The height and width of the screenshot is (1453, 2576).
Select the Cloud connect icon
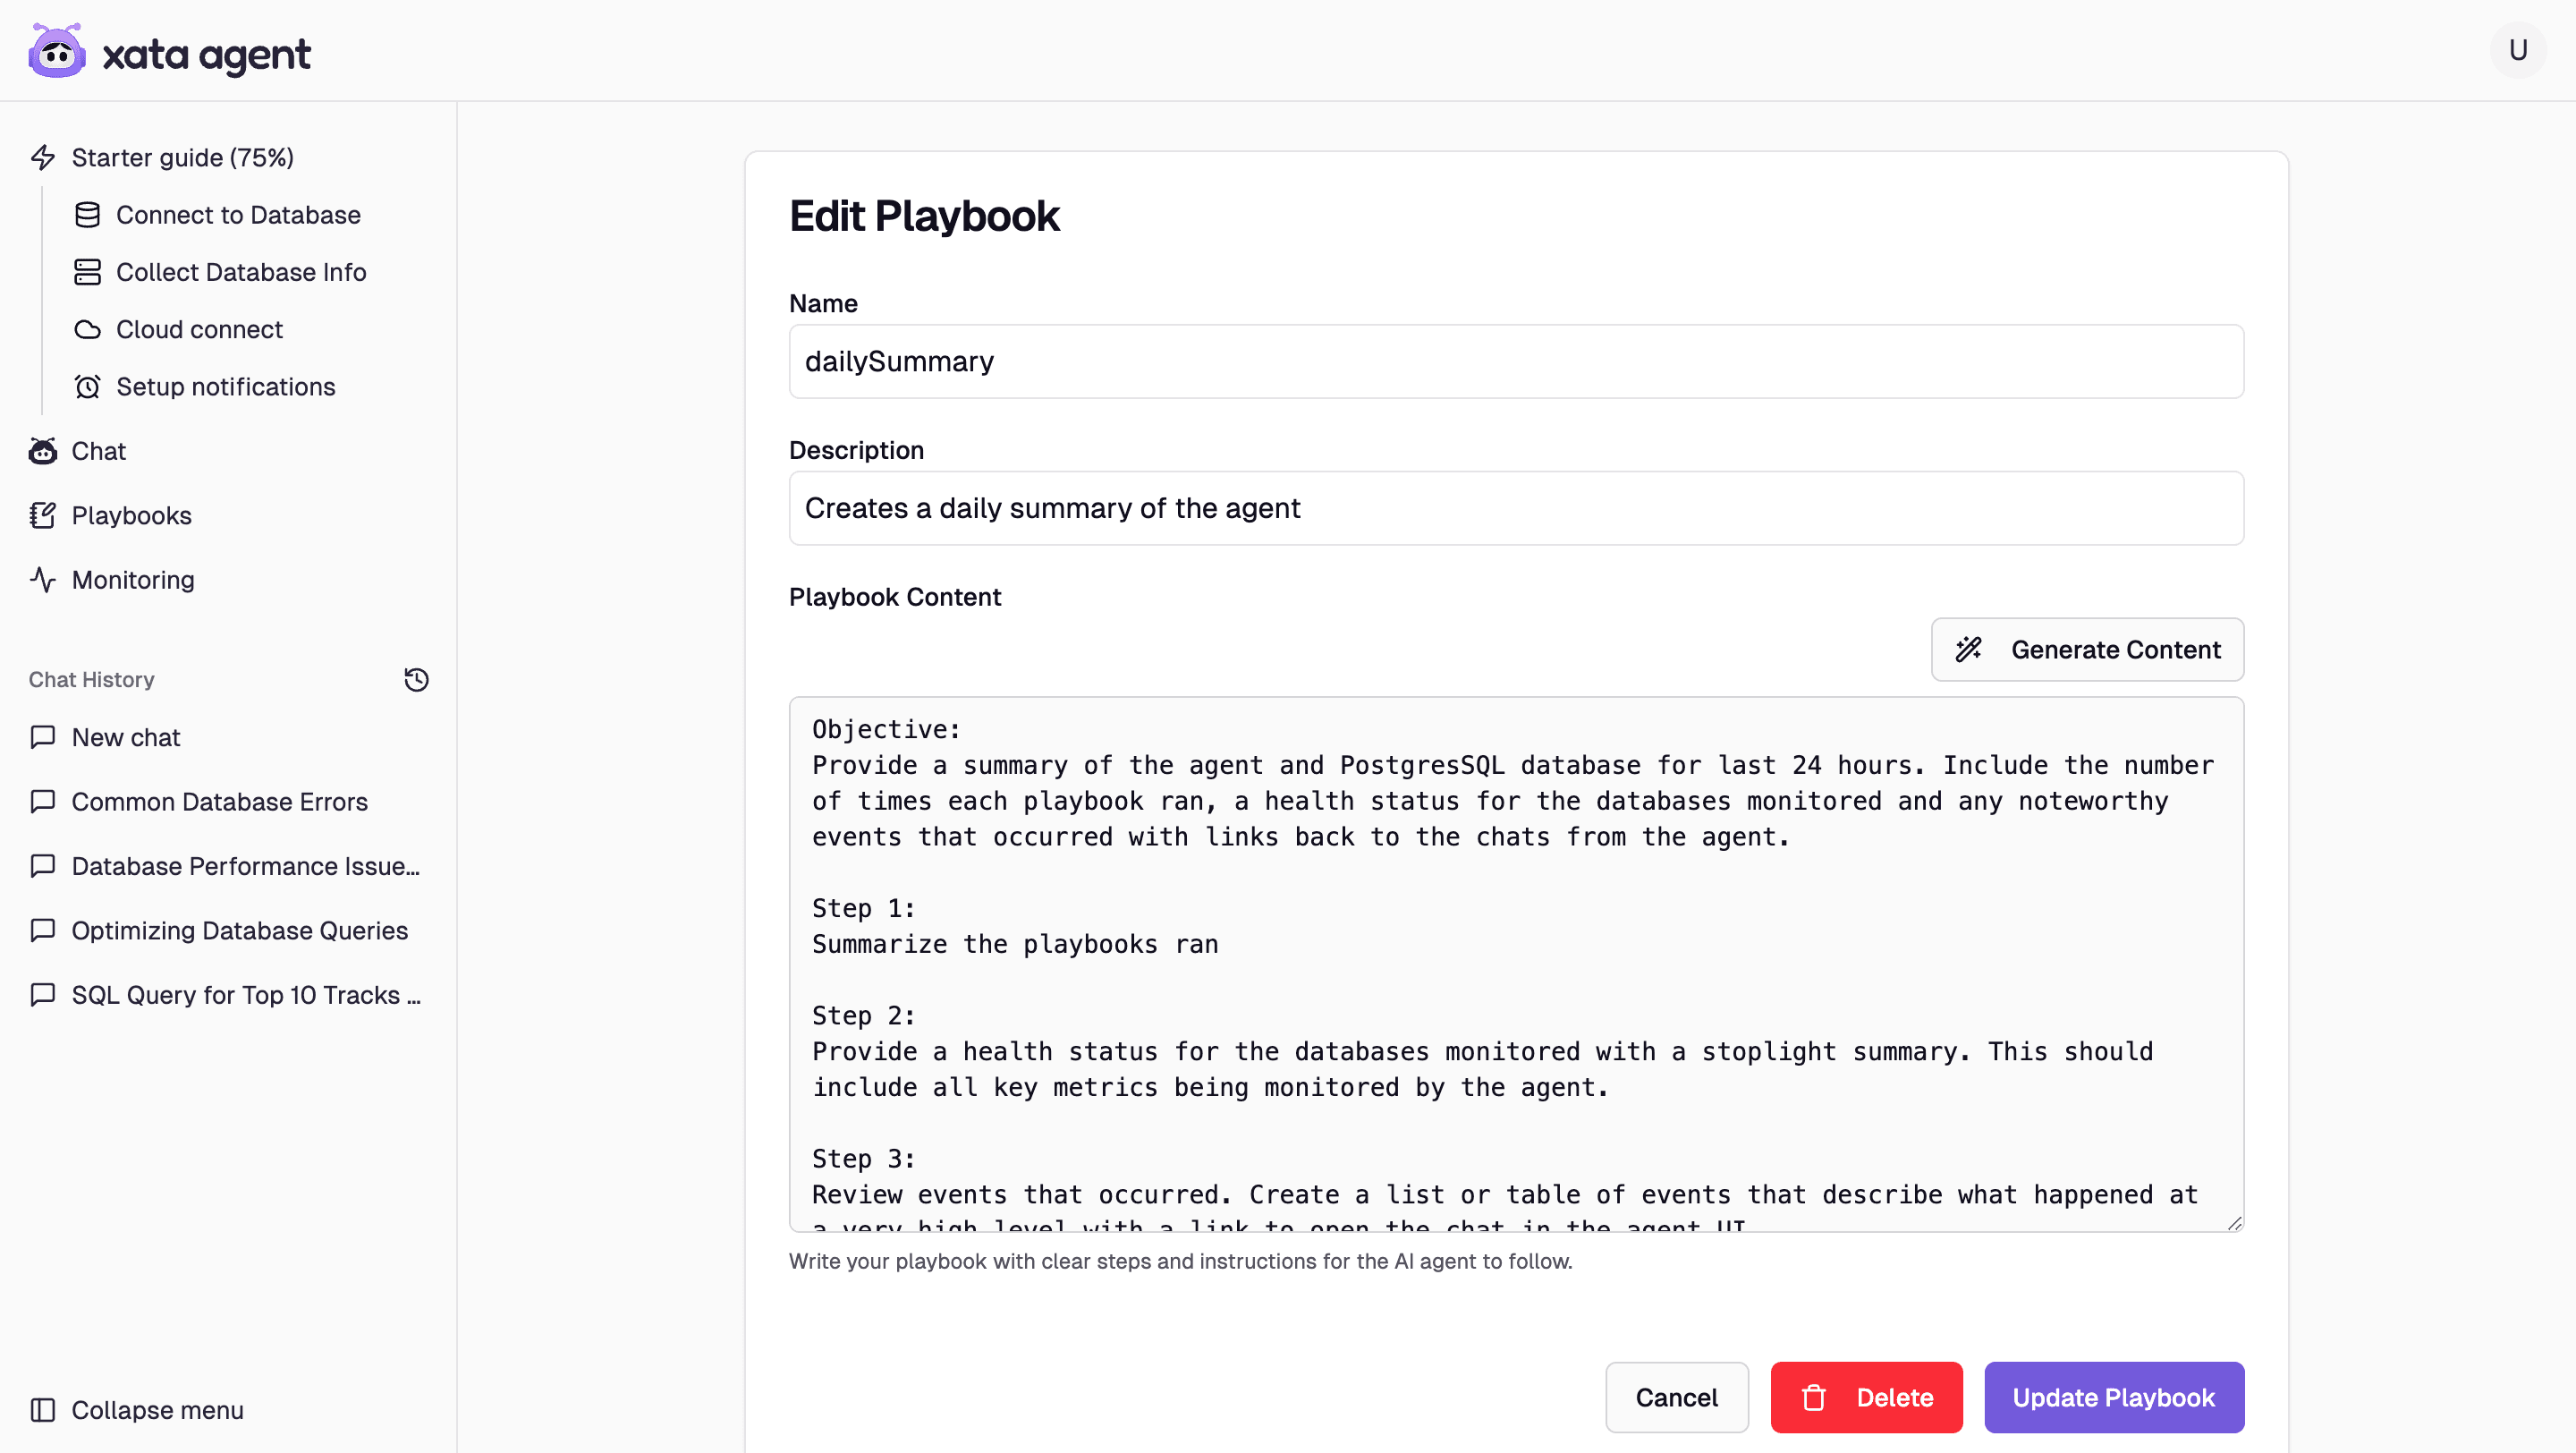tap(88, 329)
